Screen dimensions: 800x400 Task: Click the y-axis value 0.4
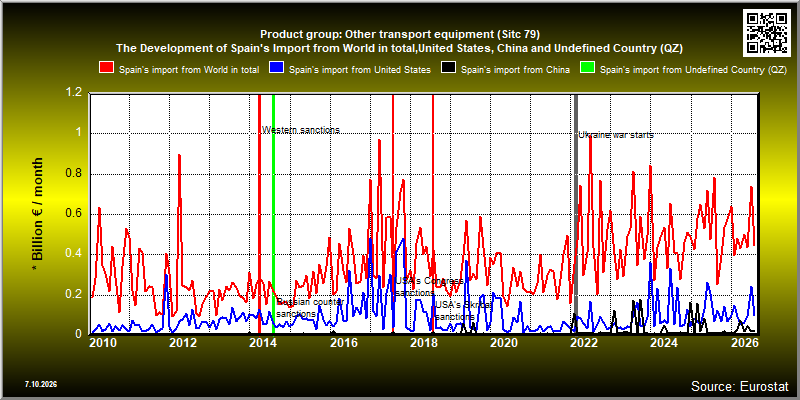click(75, 254)
